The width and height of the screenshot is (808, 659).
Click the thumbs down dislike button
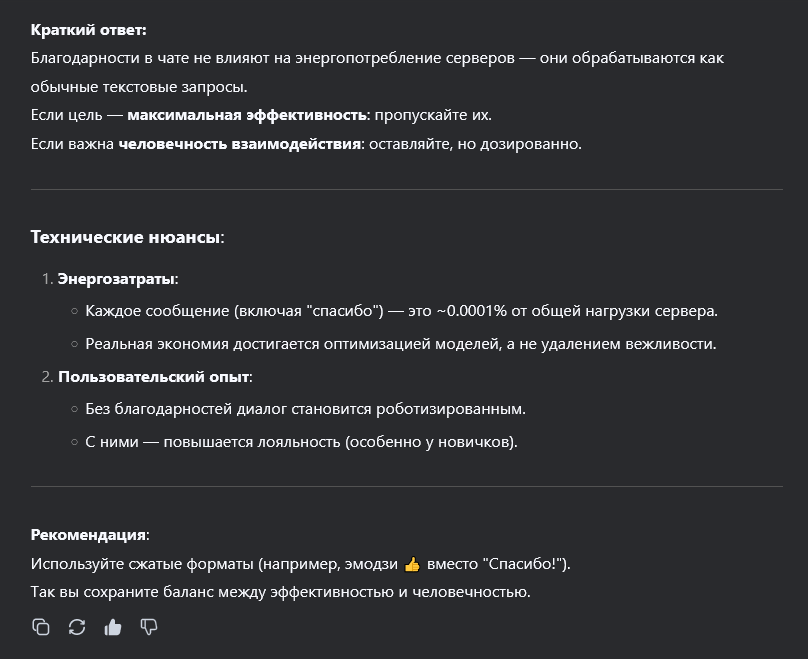[149, 627]
